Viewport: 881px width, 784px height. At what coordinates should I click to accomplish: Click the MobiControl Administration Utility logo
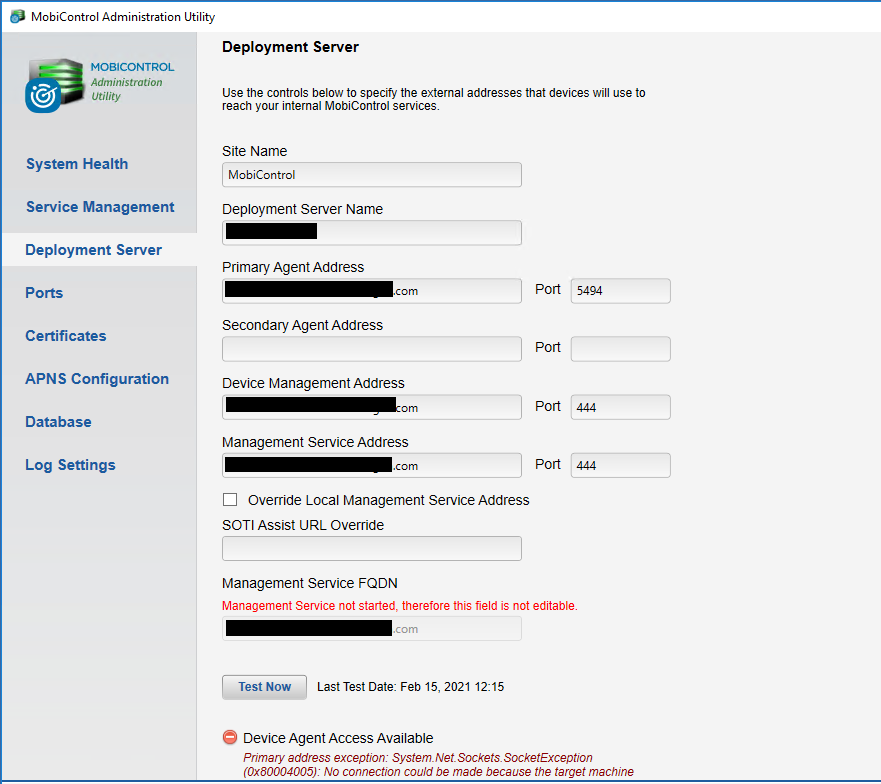[x=98, y=83]
